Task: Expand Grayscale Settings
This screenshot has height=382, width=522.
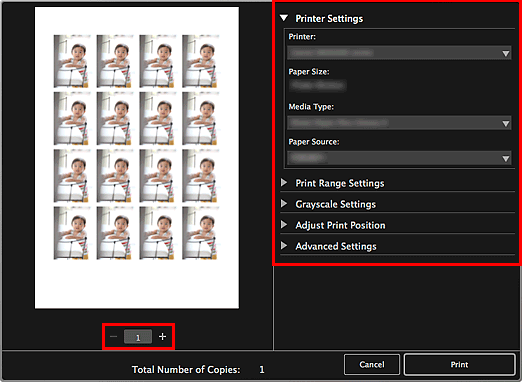Action: pyautogui.click(x=284, y=204)
